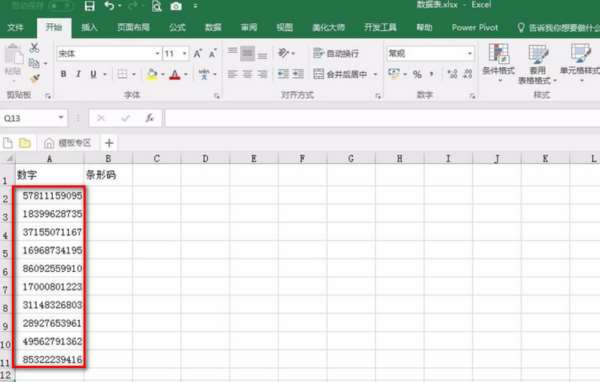Click the 合并后居中 merge button

341,74
